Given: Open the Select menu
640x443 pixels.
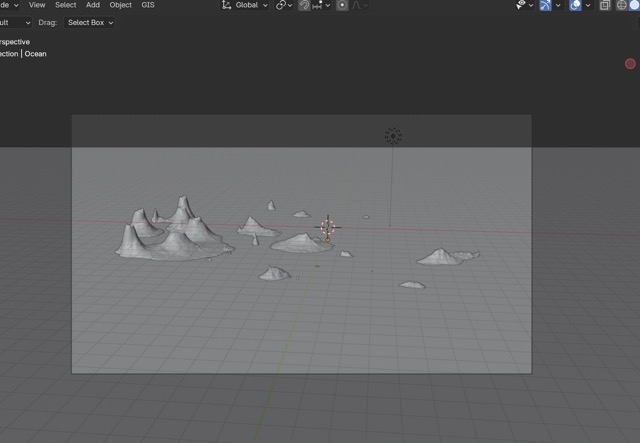Looking at the screenshot, I should 65,5.
